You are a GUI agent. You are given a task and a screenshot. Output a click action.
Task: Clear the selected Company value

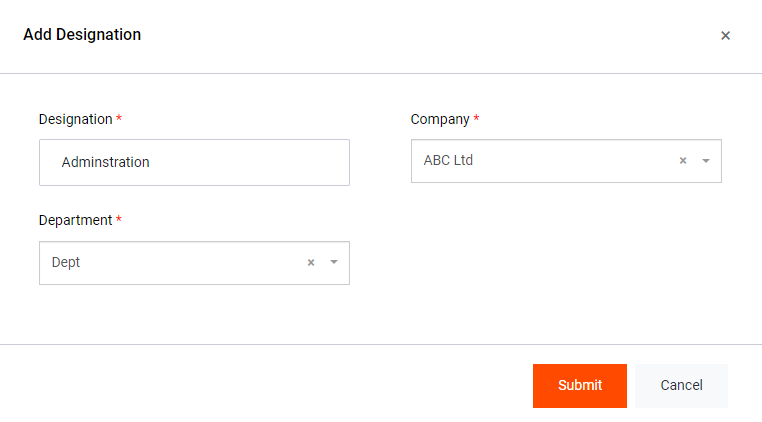[683, 160]
